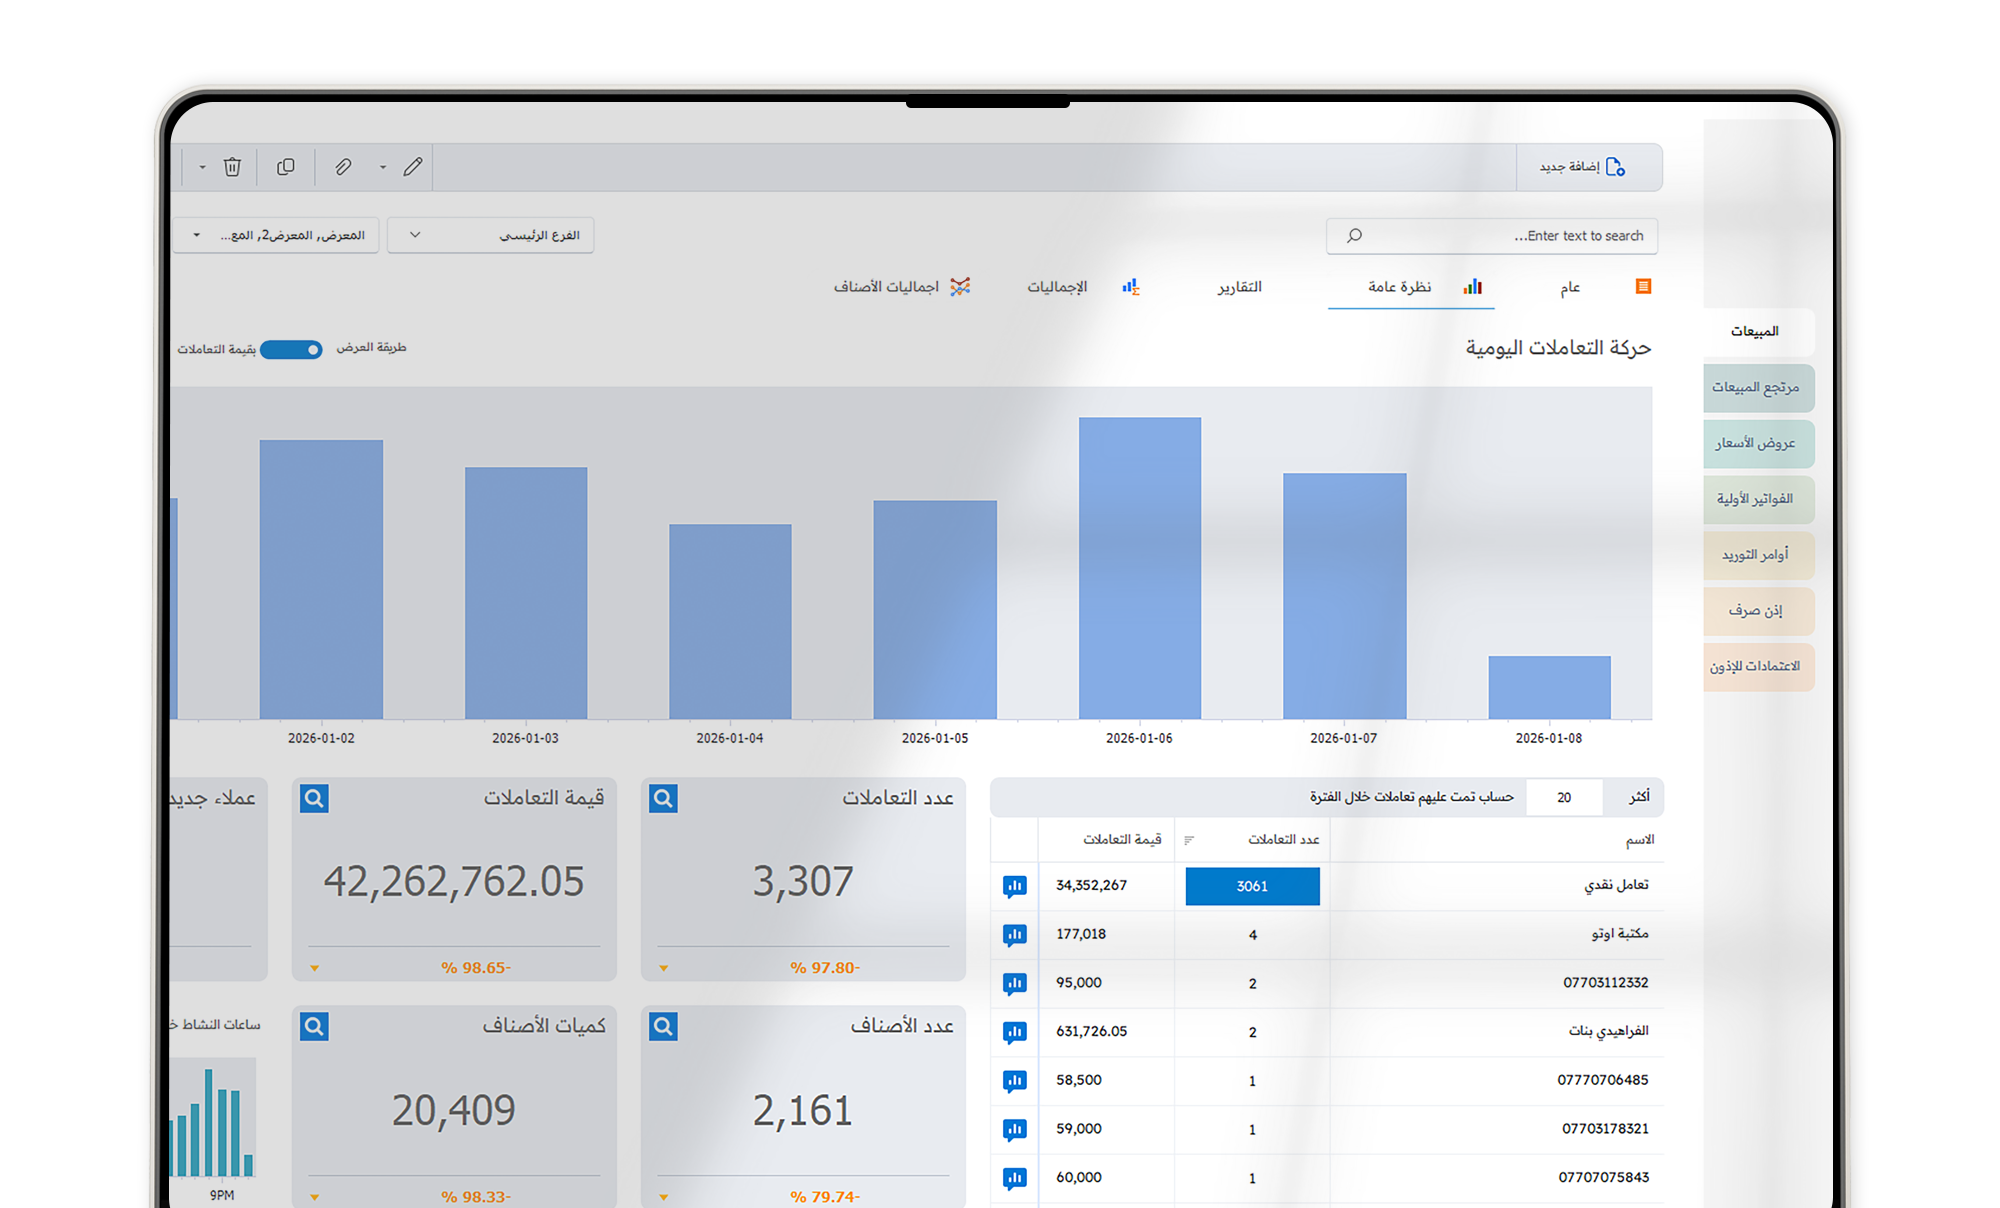Click the عدد التعاملات column header
This screenshot has height=1208, width=2000.
[1284, 840]
